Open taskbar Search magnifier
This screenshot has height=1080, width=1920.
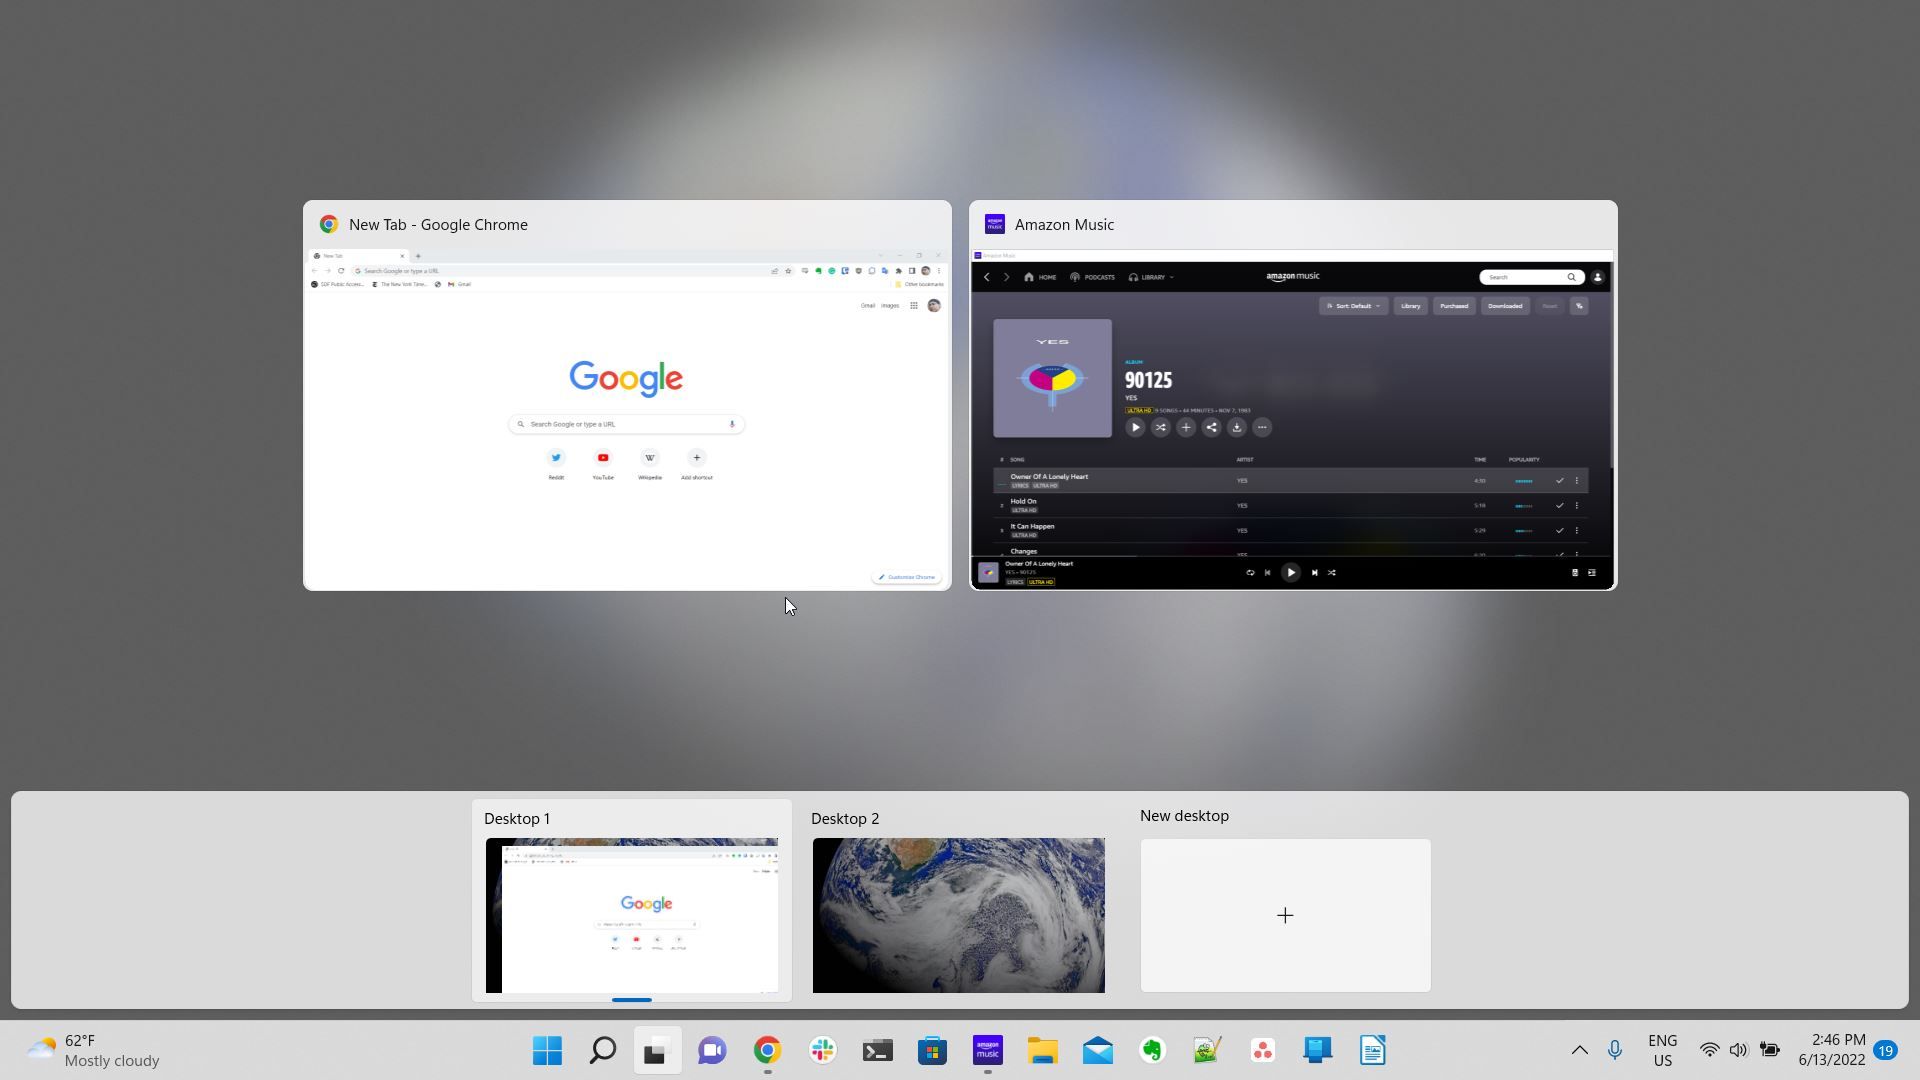pos(602,1050)
